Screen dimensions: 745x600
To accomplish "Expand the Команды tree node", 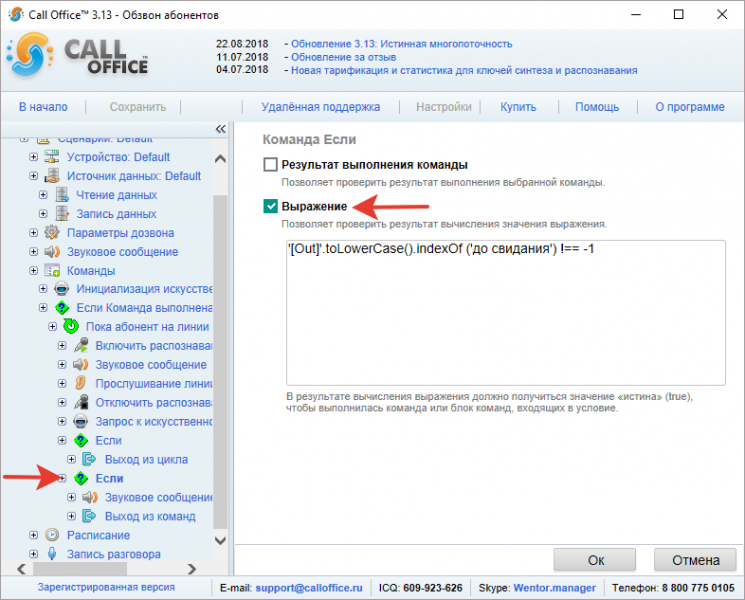I will pyautogui.click(x=33, y=271).
